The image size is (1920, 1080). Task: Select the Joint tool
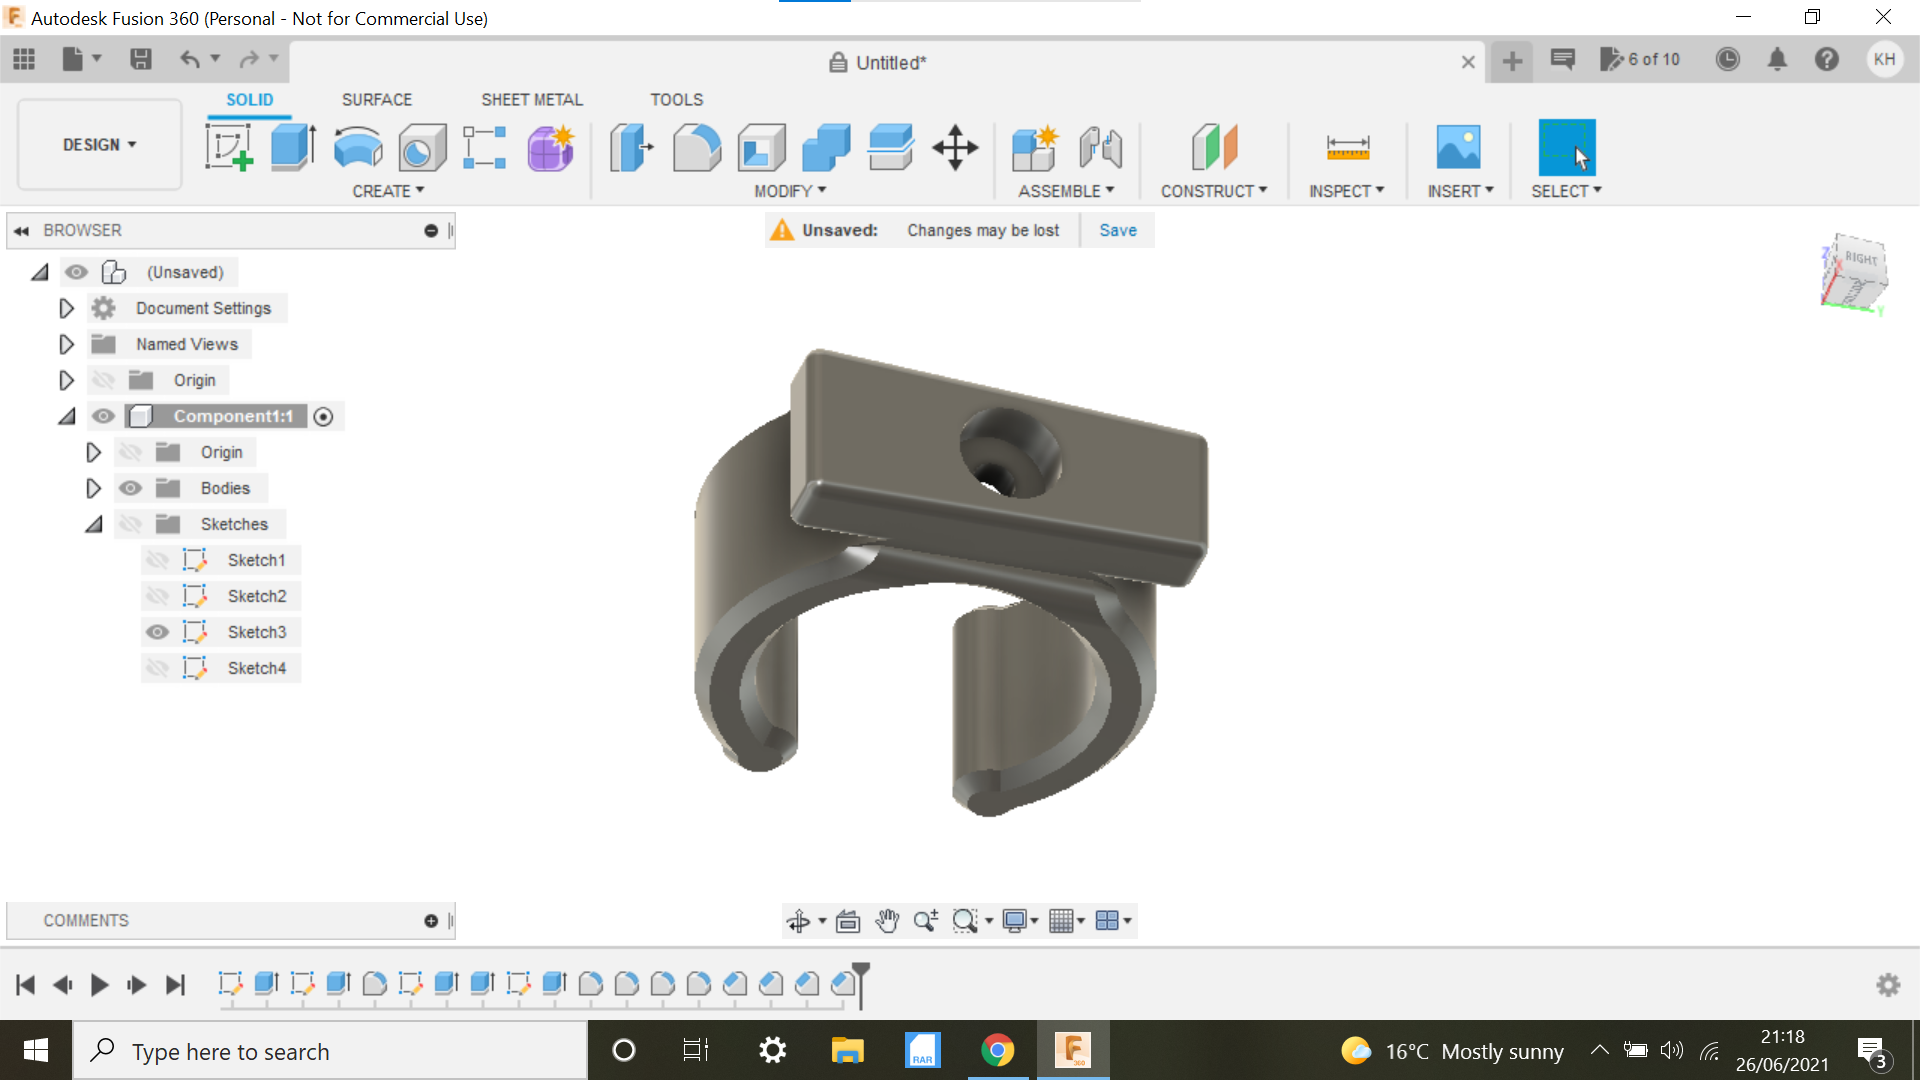click(1101, 147)
